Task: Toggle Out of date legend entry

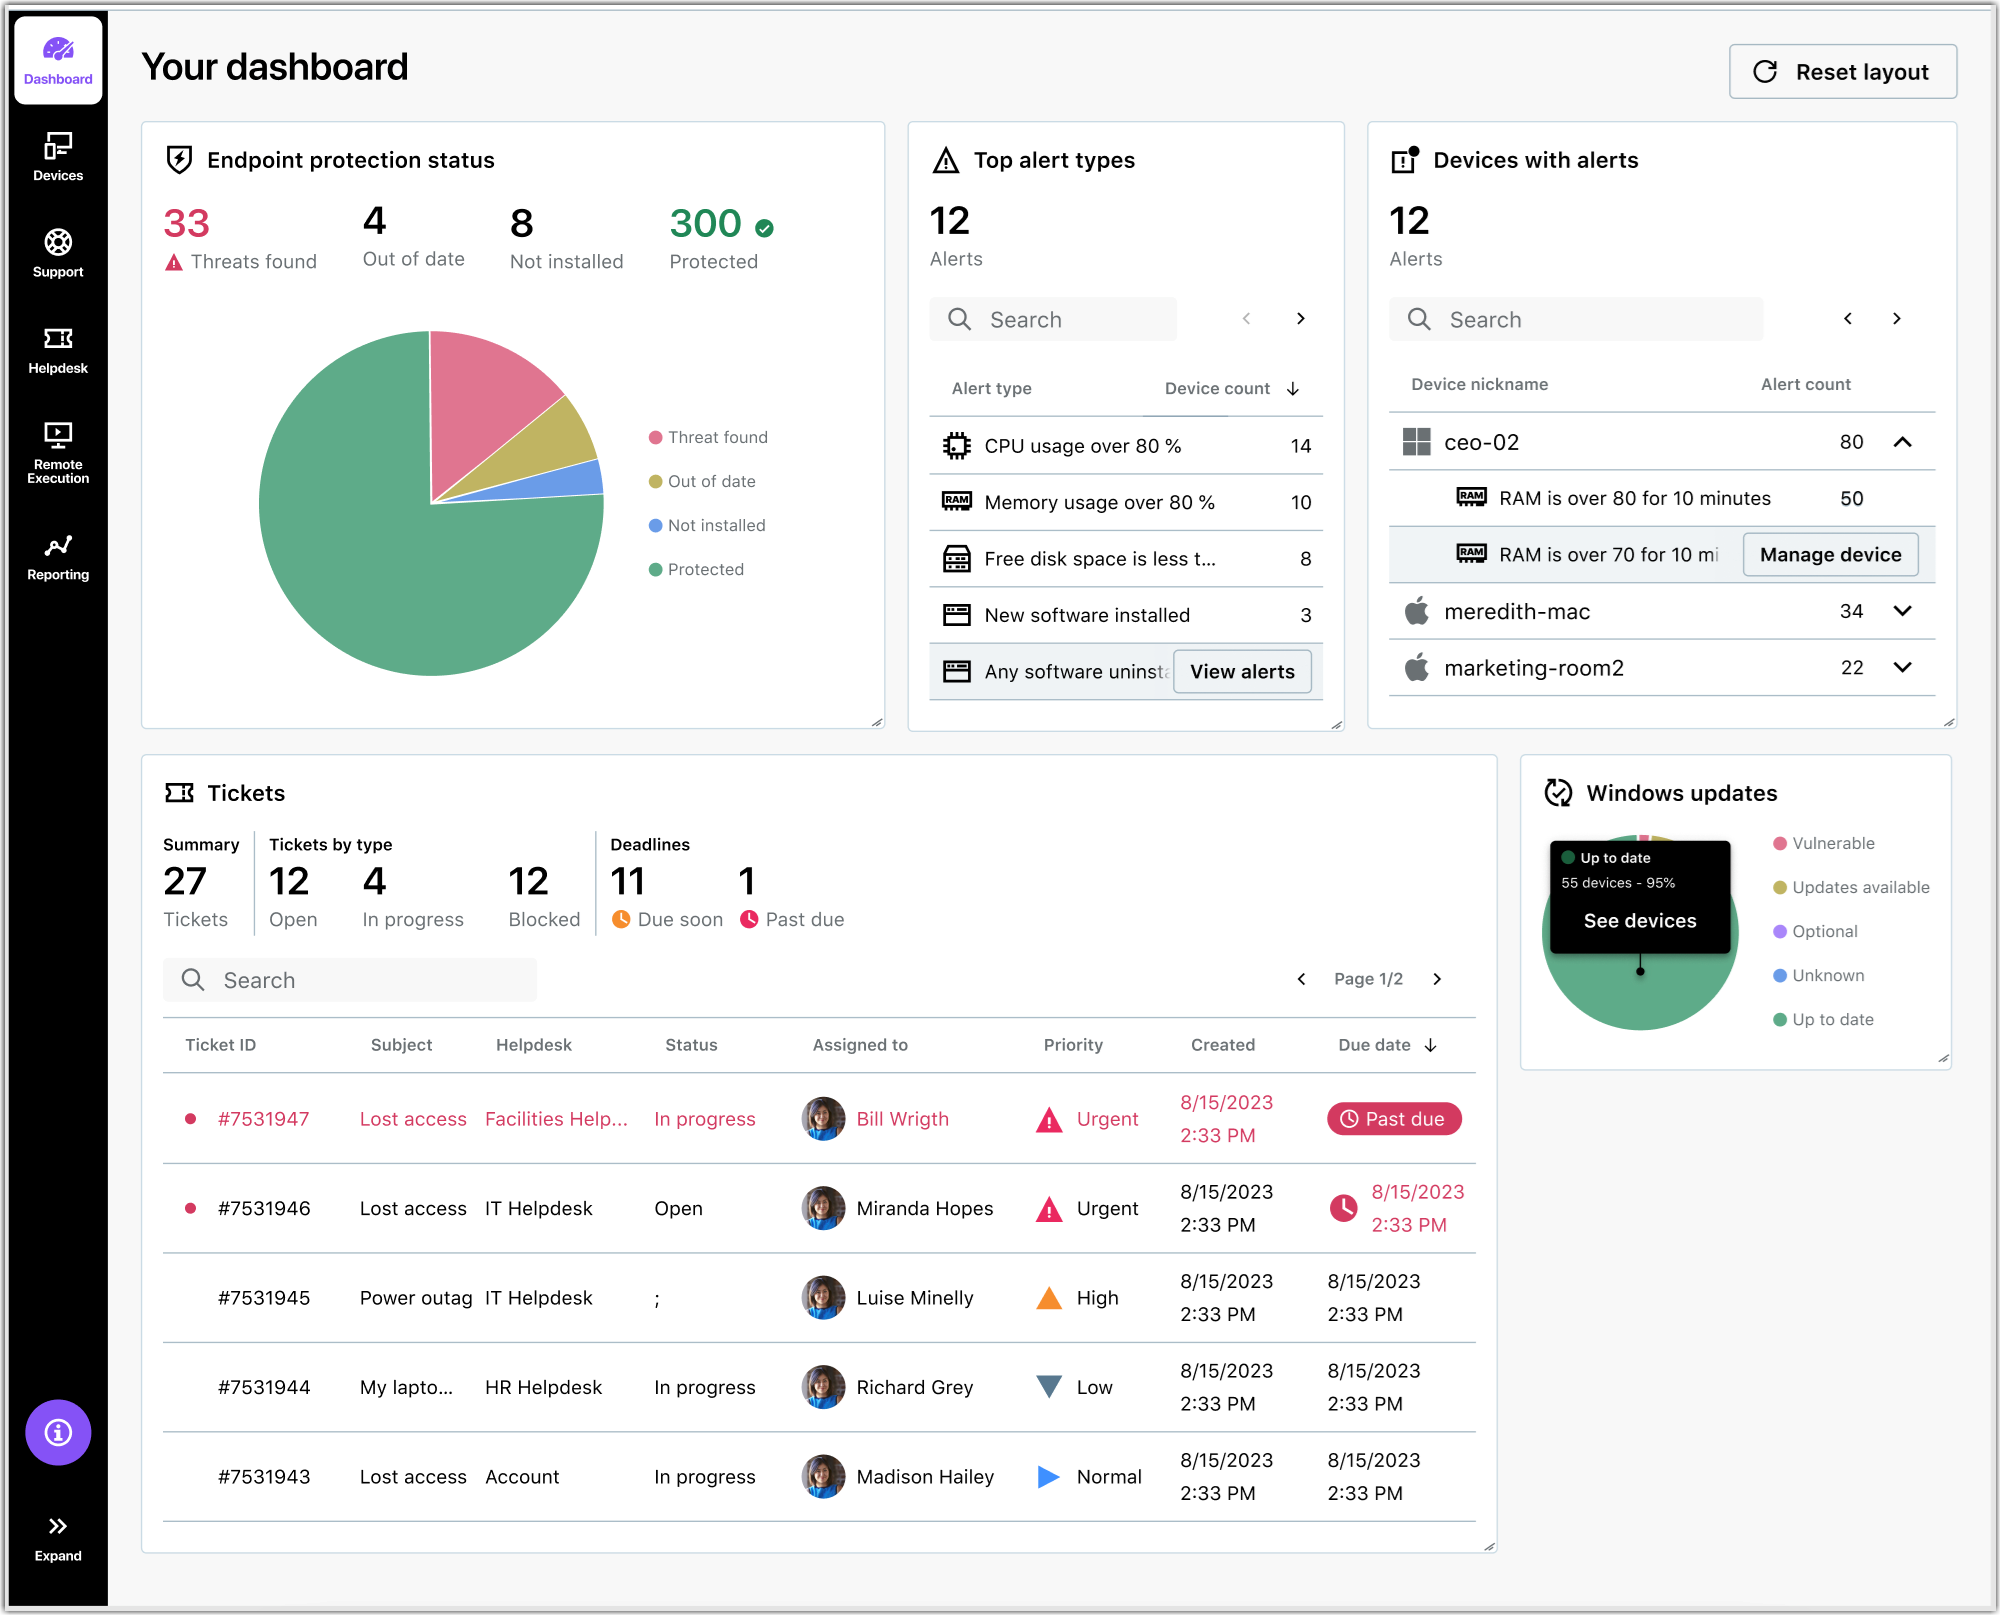Action: (703, 482)
